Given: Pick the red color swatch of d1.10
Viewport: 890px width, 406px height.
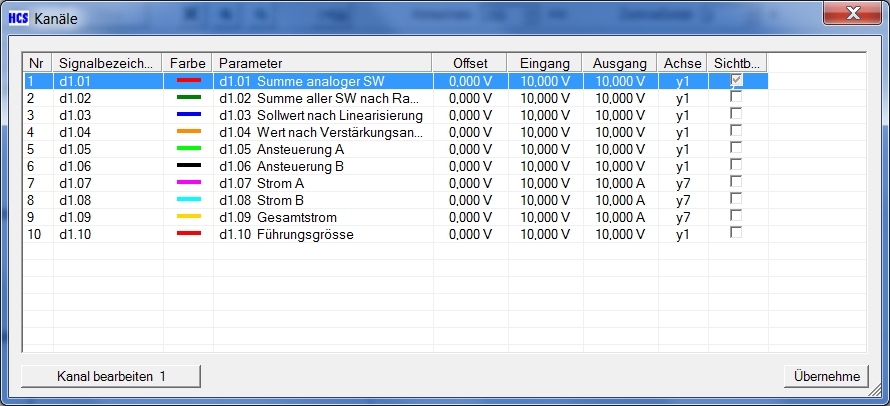Looking at the screenshot, I should point(189,234).
